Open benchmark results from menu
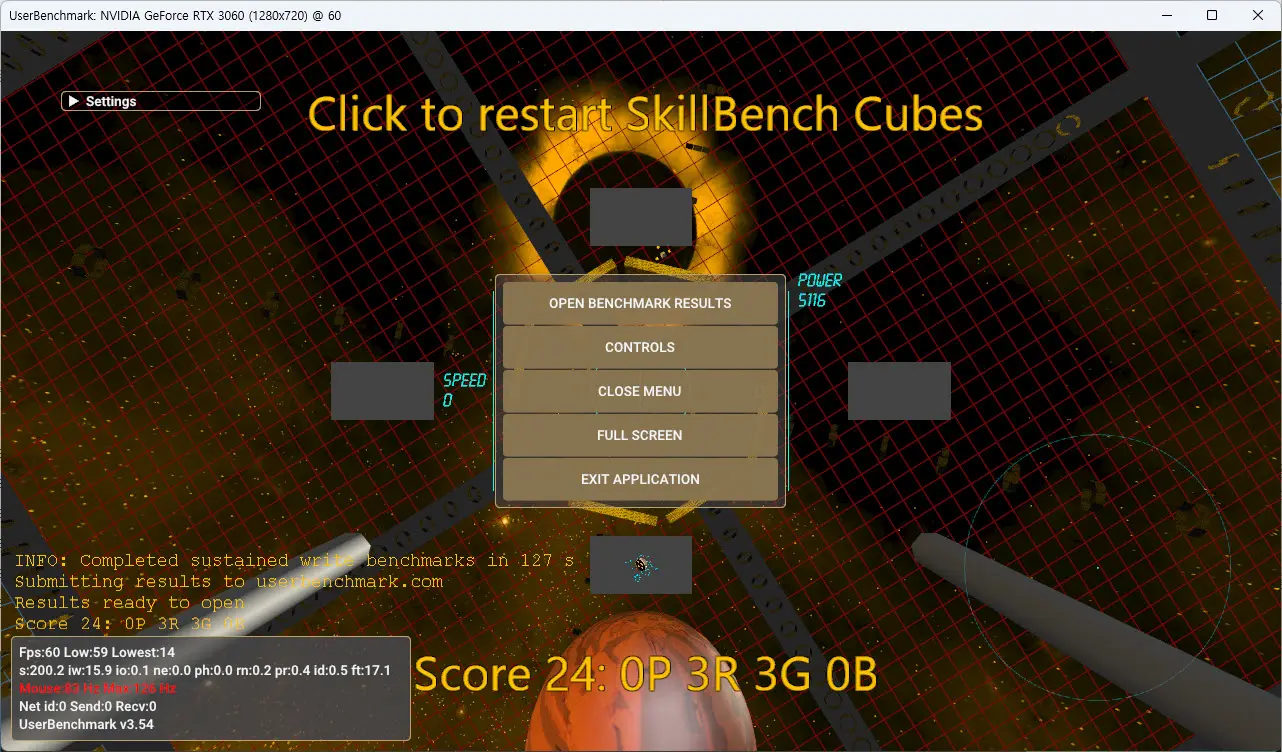Screen dimensions: 1282x752 [640, 303]
